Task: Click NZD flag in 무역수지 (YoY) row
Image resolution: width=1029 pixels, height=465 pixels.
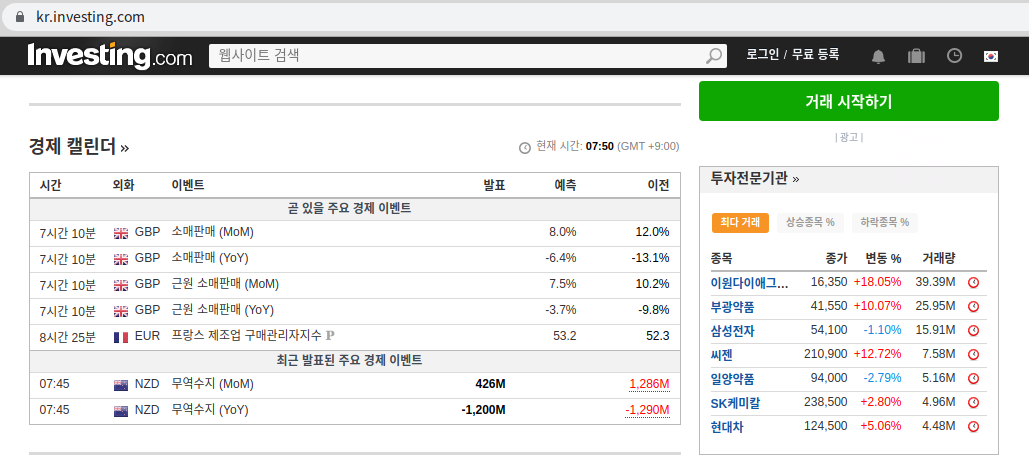Action: [121, 411]
